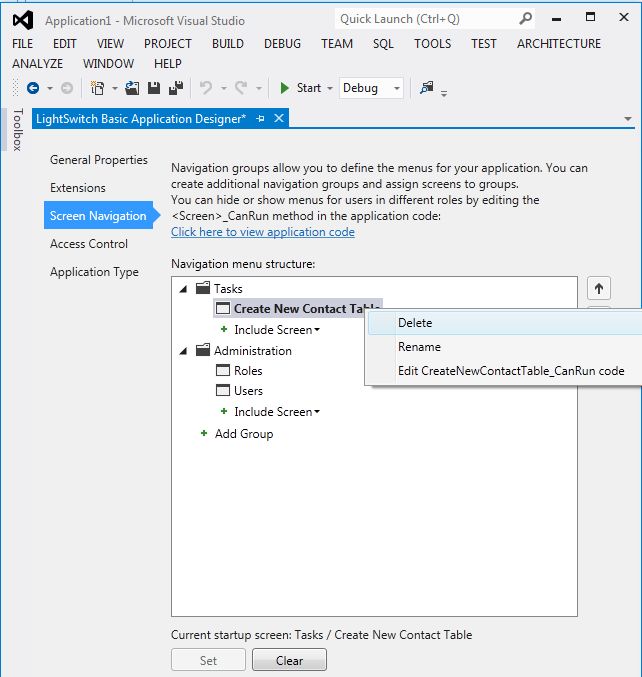
Task: Click the Save All toolbar icon
Action: pyautogui.click(x=176, y=88)
